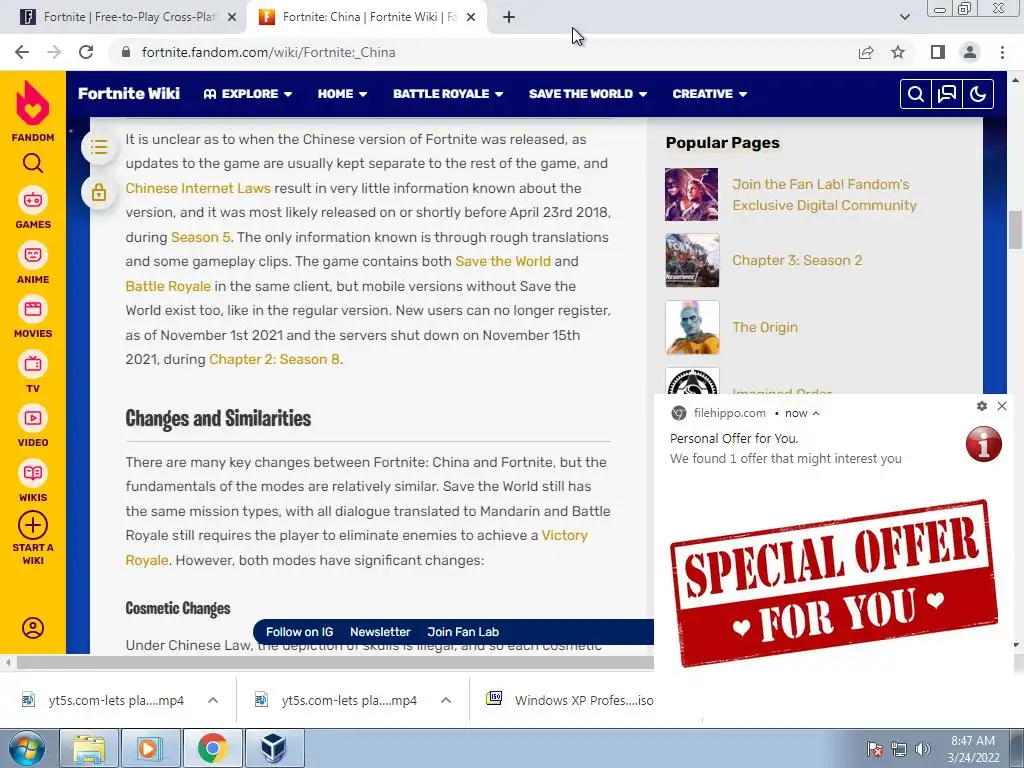This screenshot has width=1024, height=768.
Task: Open the Chapter 3: Season 2 popular page
Action: pyautogui.click(x=797, y=261)
